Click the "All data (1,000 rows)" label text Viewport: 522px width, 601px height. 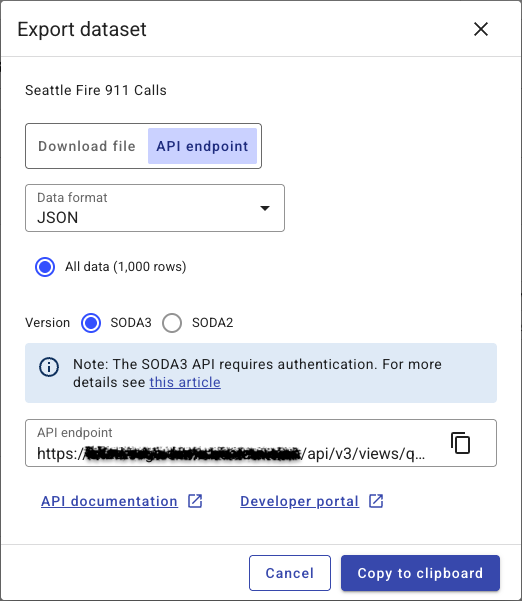pos(126,267)
